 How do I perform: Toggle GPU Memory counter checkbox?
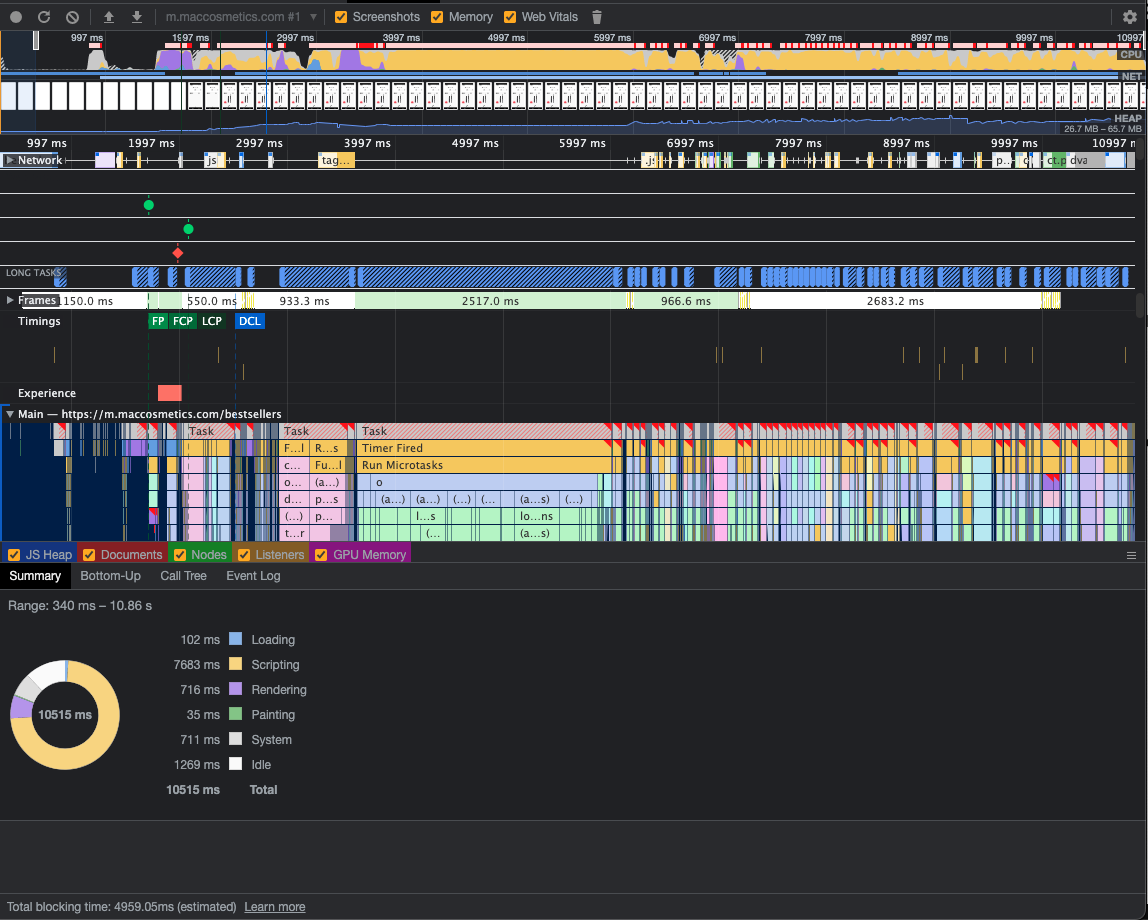point(321,555)
